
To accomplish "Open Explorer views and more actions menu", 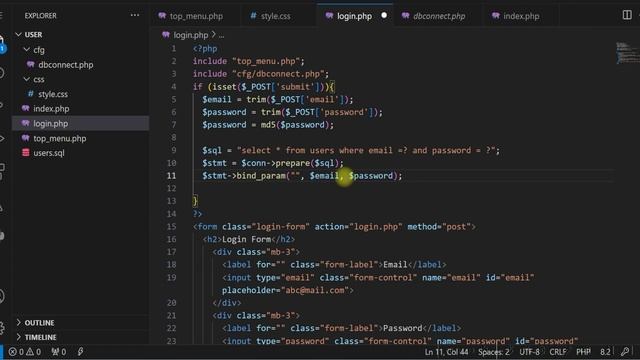I will [135, 15].
